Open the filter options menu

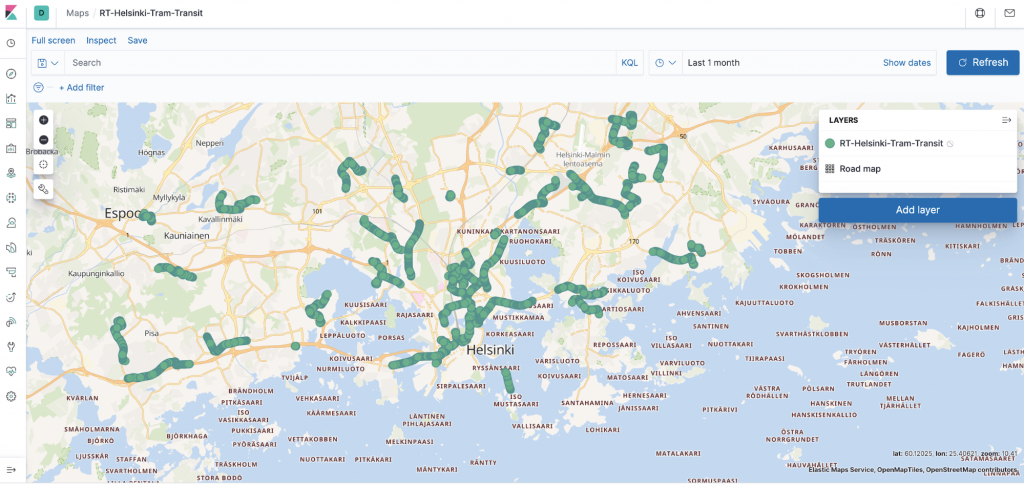pos(39,88)
